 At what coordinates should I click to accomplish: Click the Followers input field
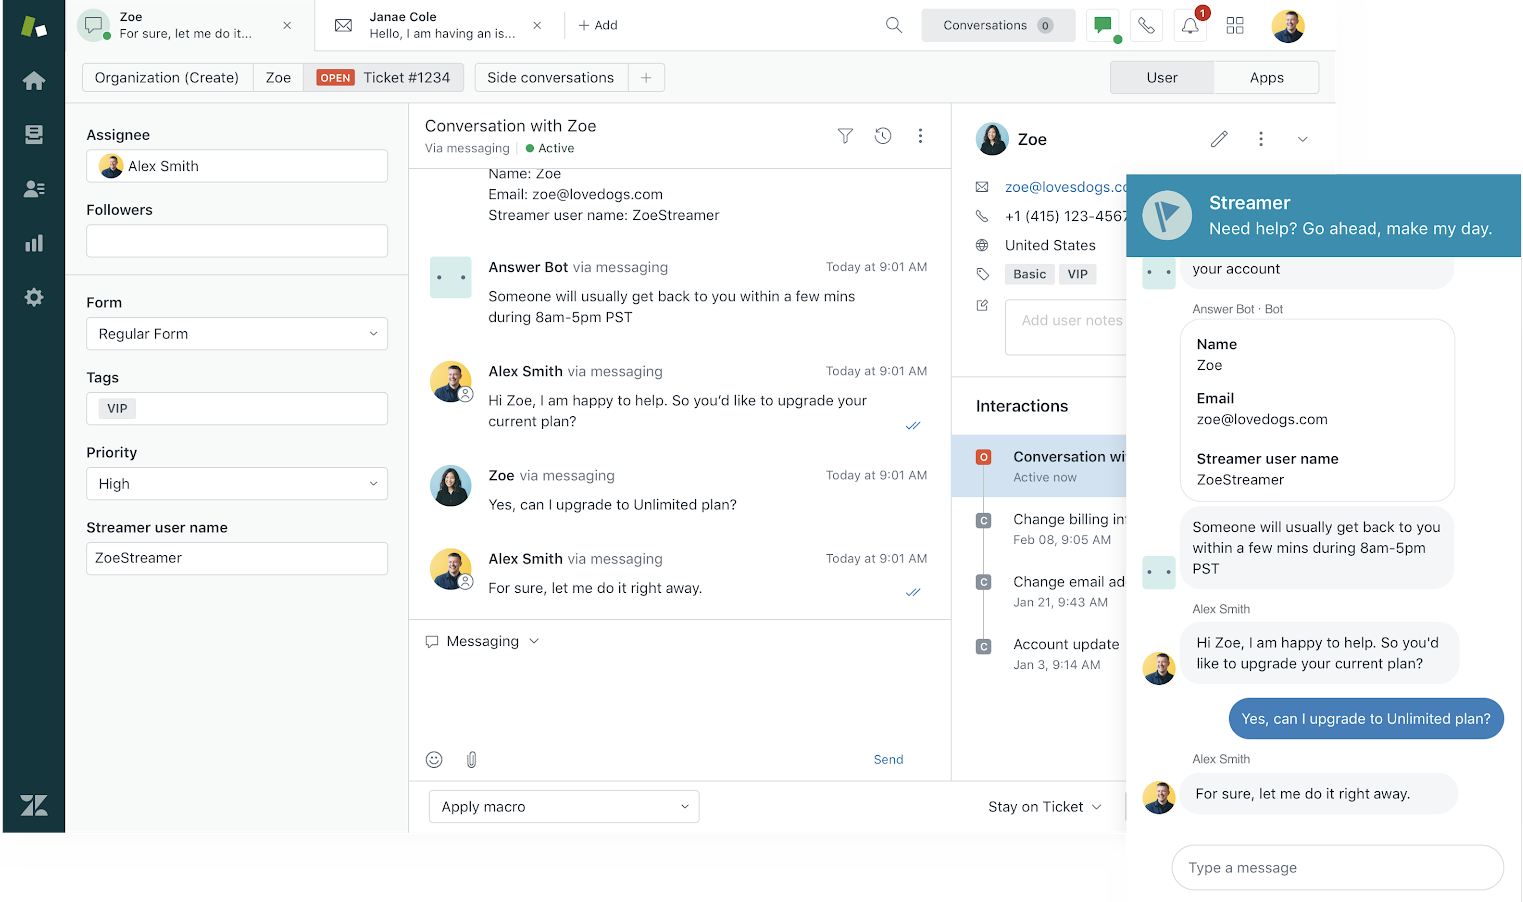237,241
